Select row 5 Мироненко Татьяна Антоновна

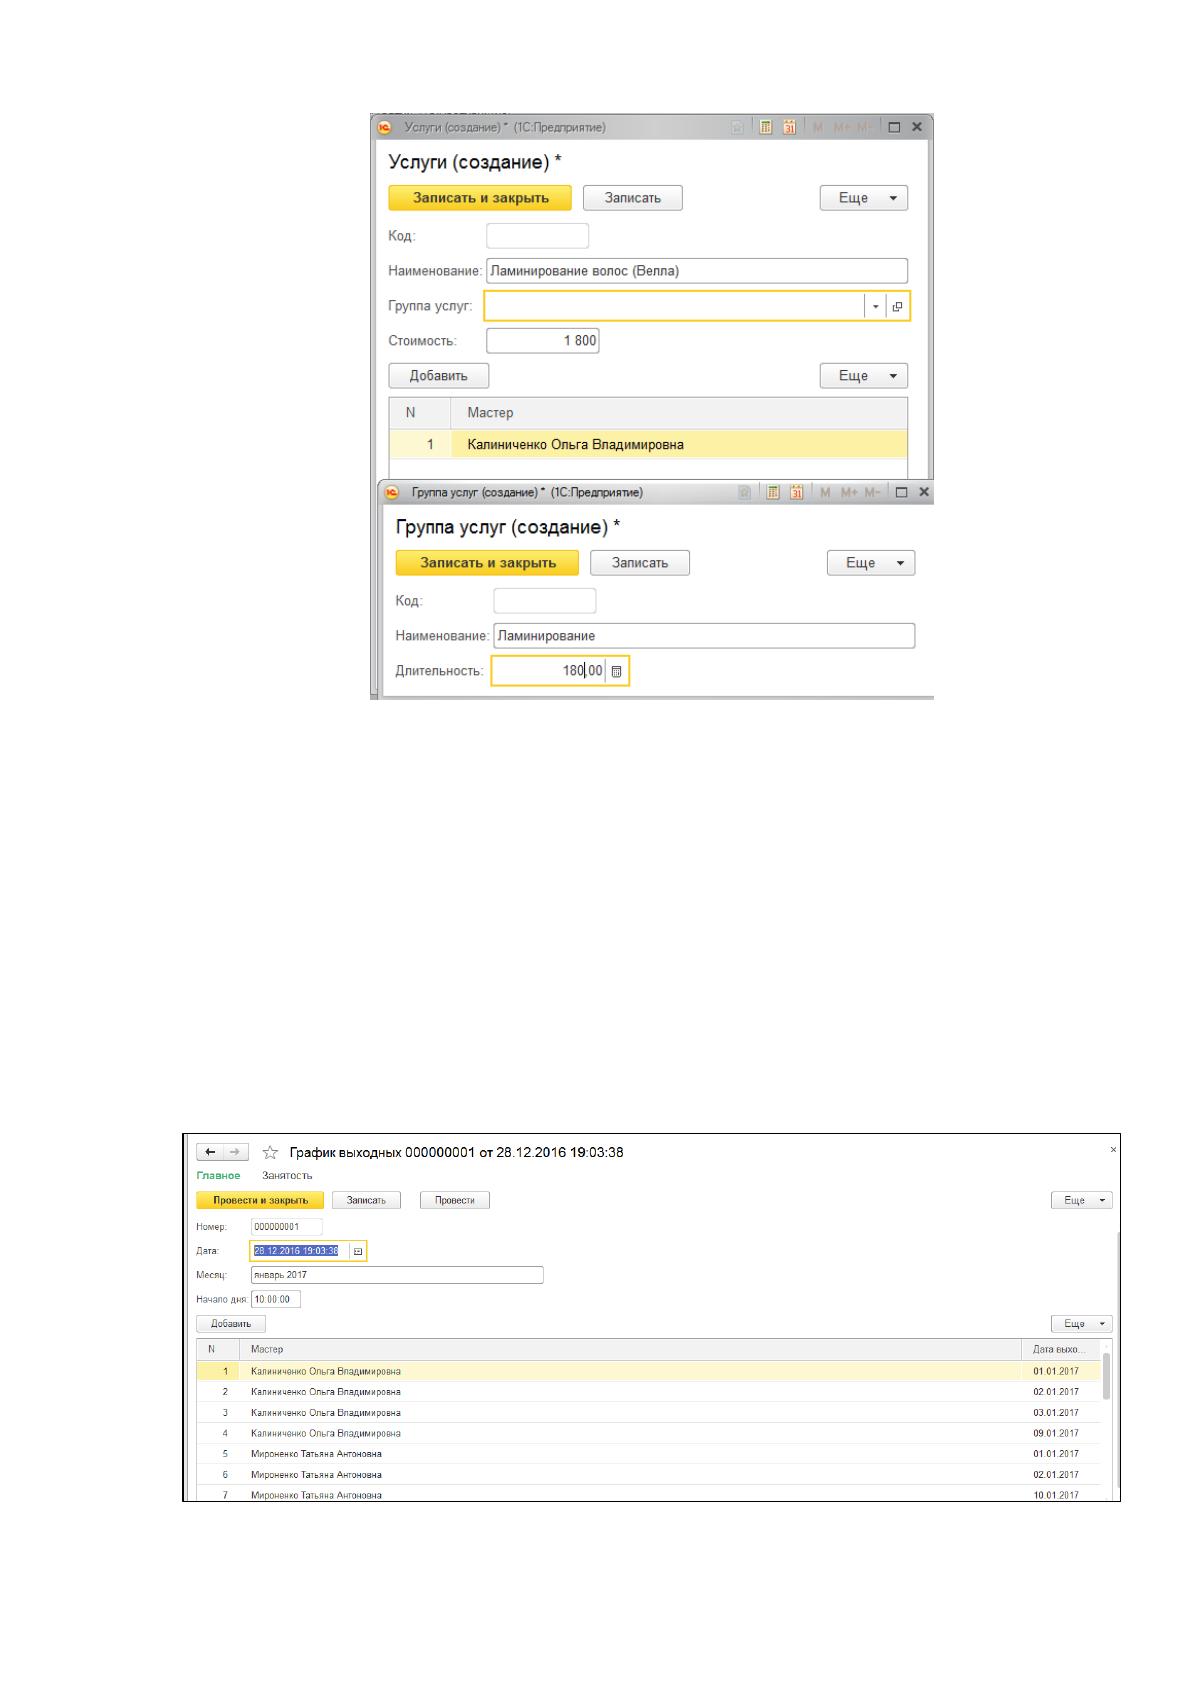click(648, 1454)
